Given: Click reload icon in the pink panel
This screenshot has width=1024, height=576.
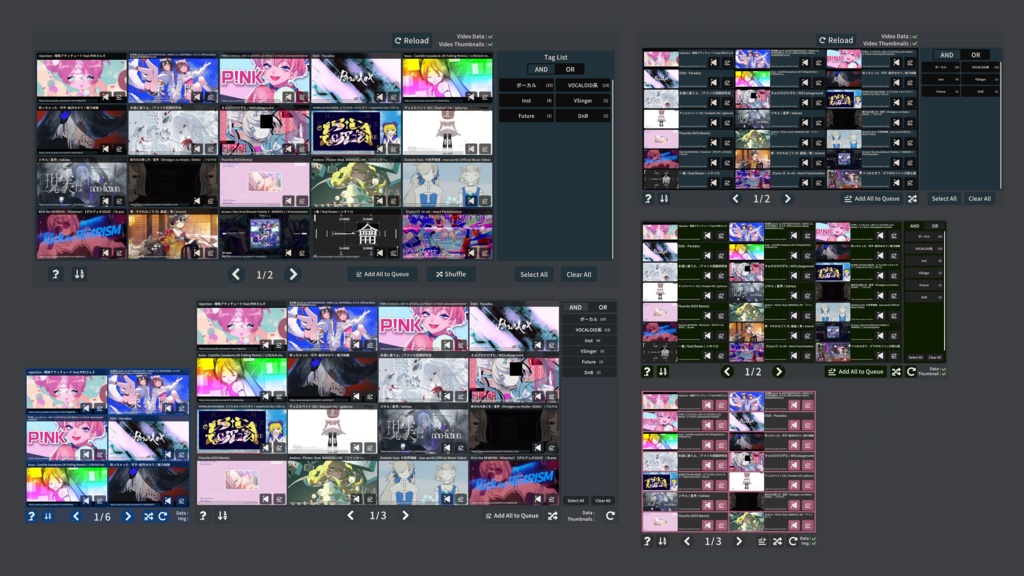Looking at the screenshot, I should [x=792, y=541].
